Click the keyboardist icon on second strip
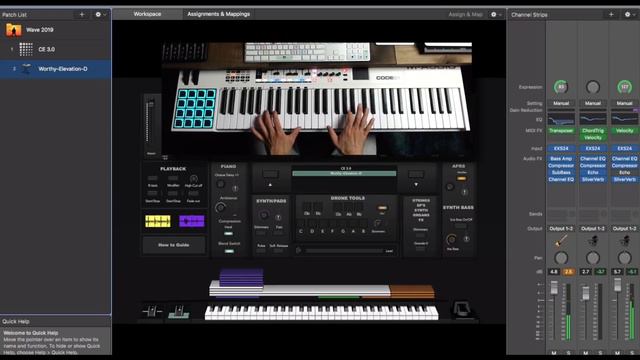 (593, 241)
